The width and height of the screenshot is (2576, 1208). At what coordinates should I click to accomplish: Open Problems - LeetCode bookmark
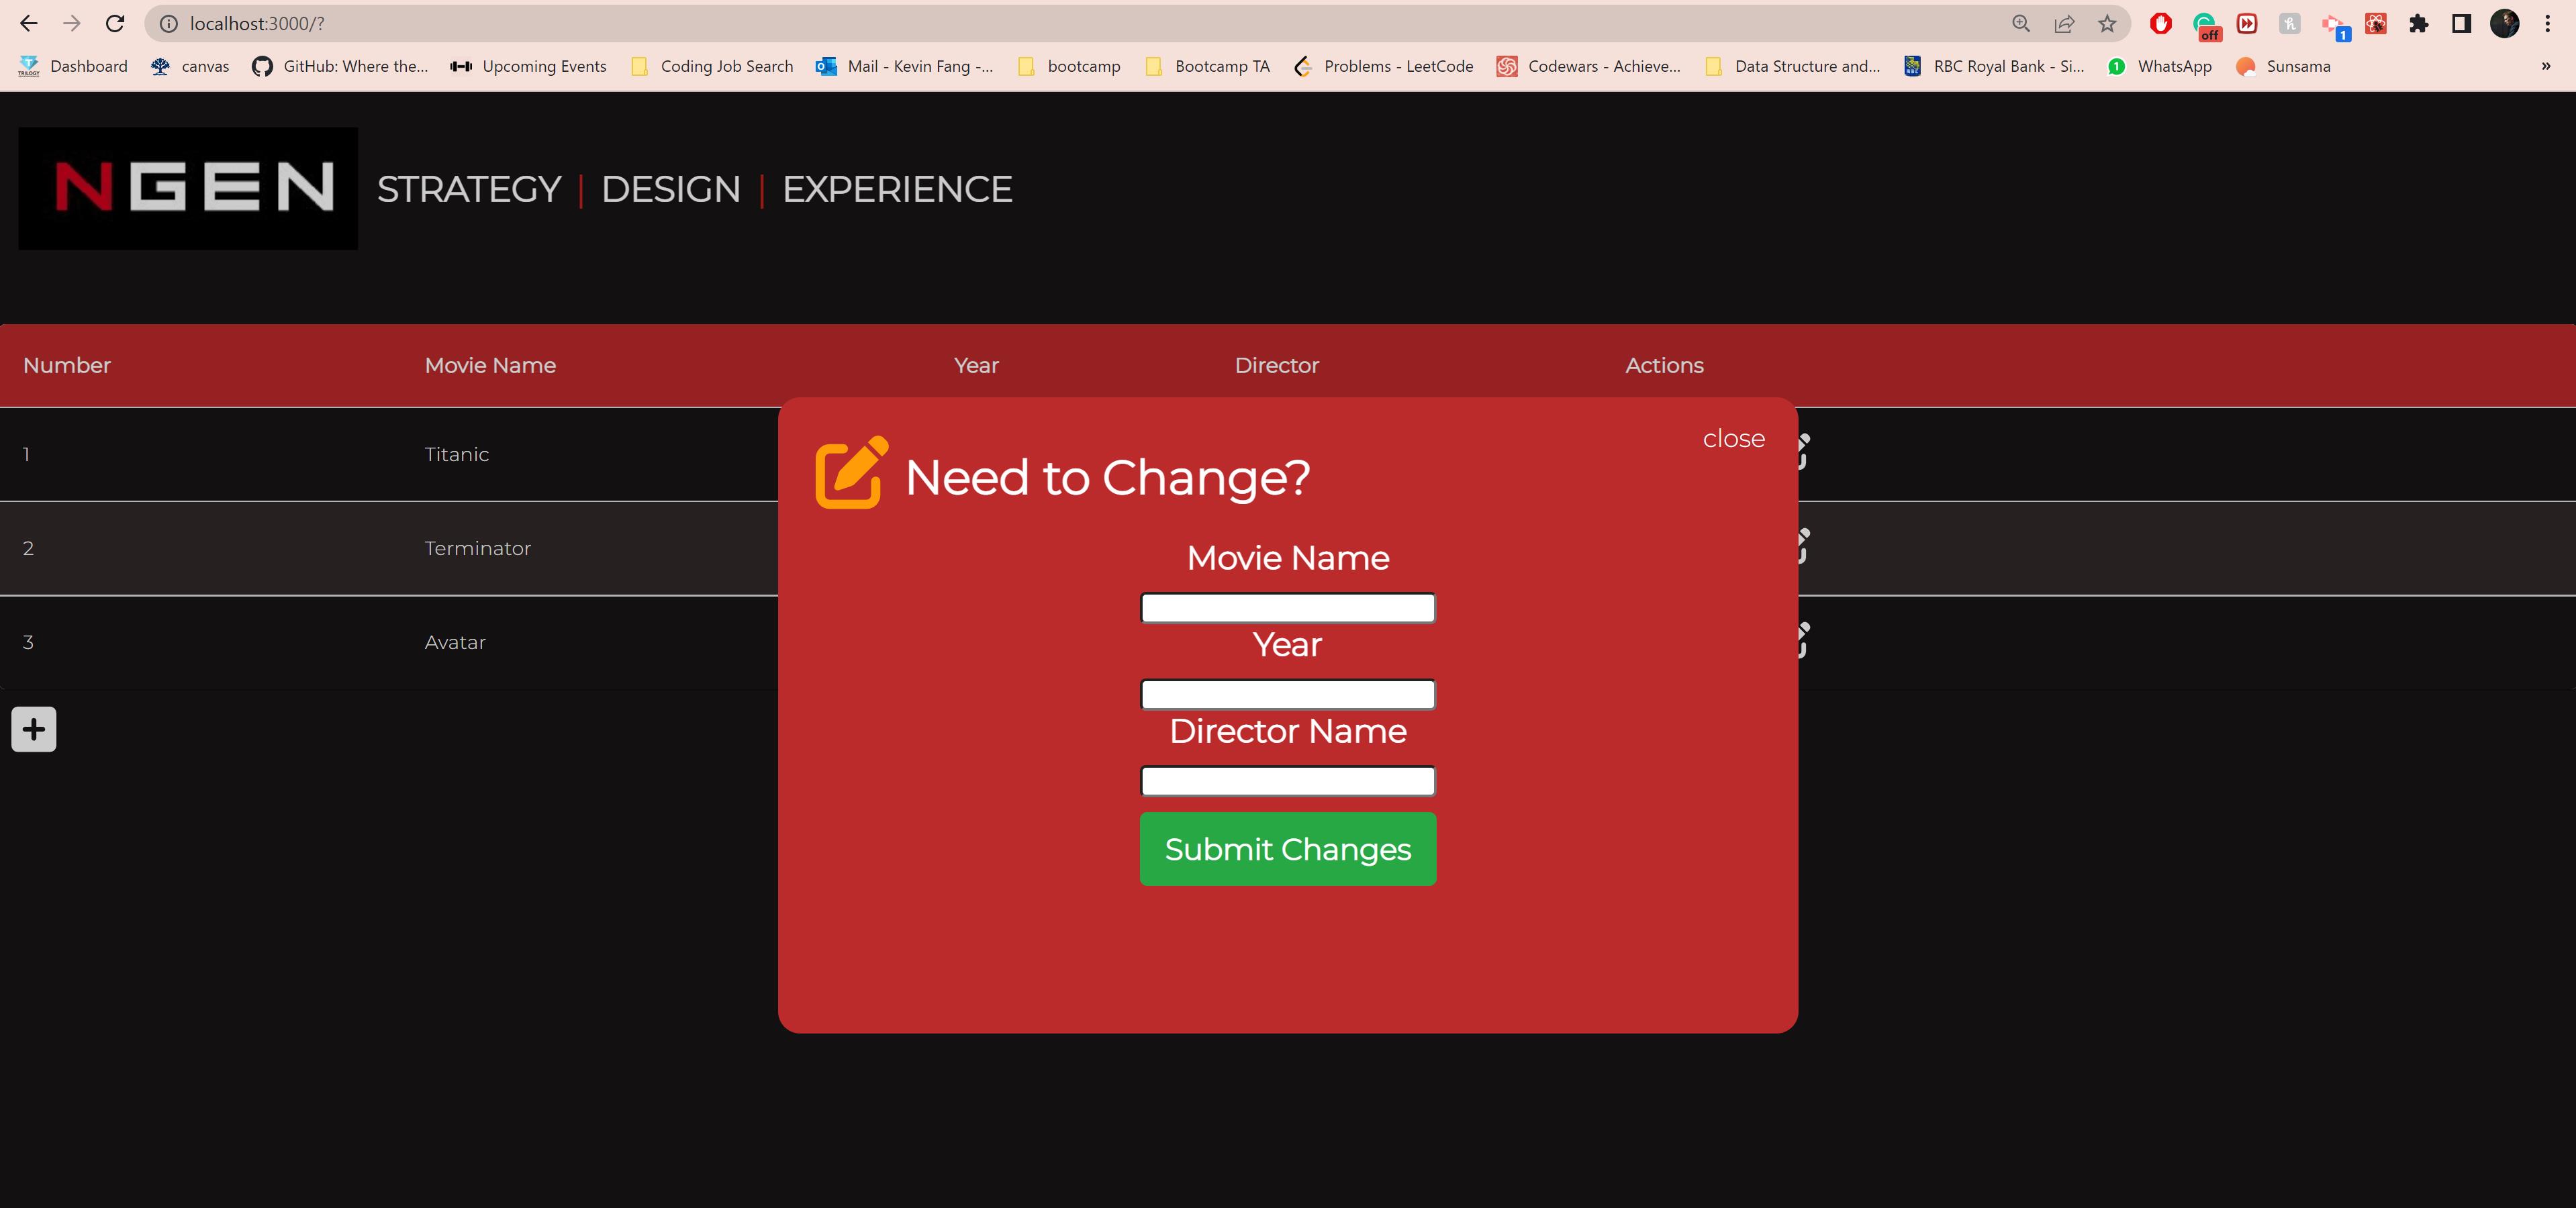(x=1383, y=66)
